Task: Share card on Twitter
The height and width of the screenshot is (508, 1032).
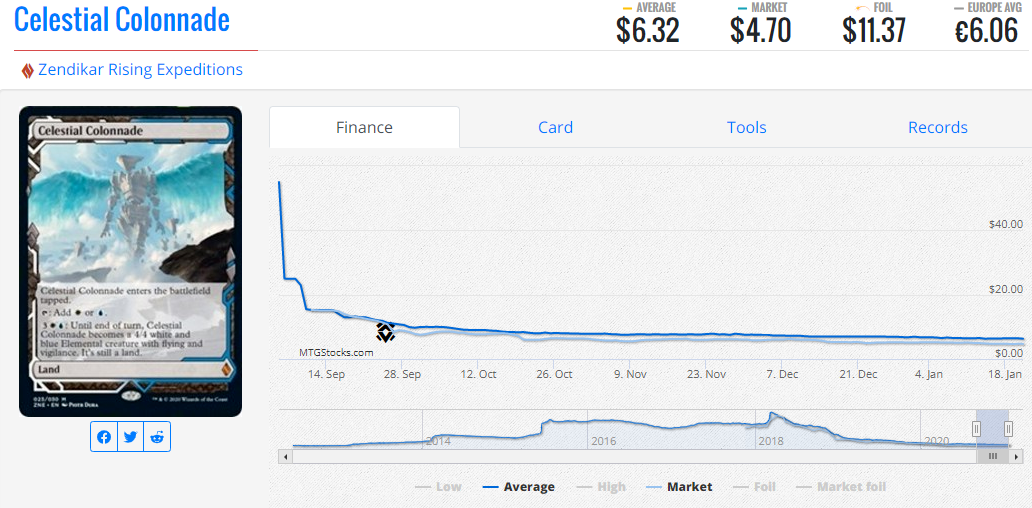Action: [x=130, y=437]
